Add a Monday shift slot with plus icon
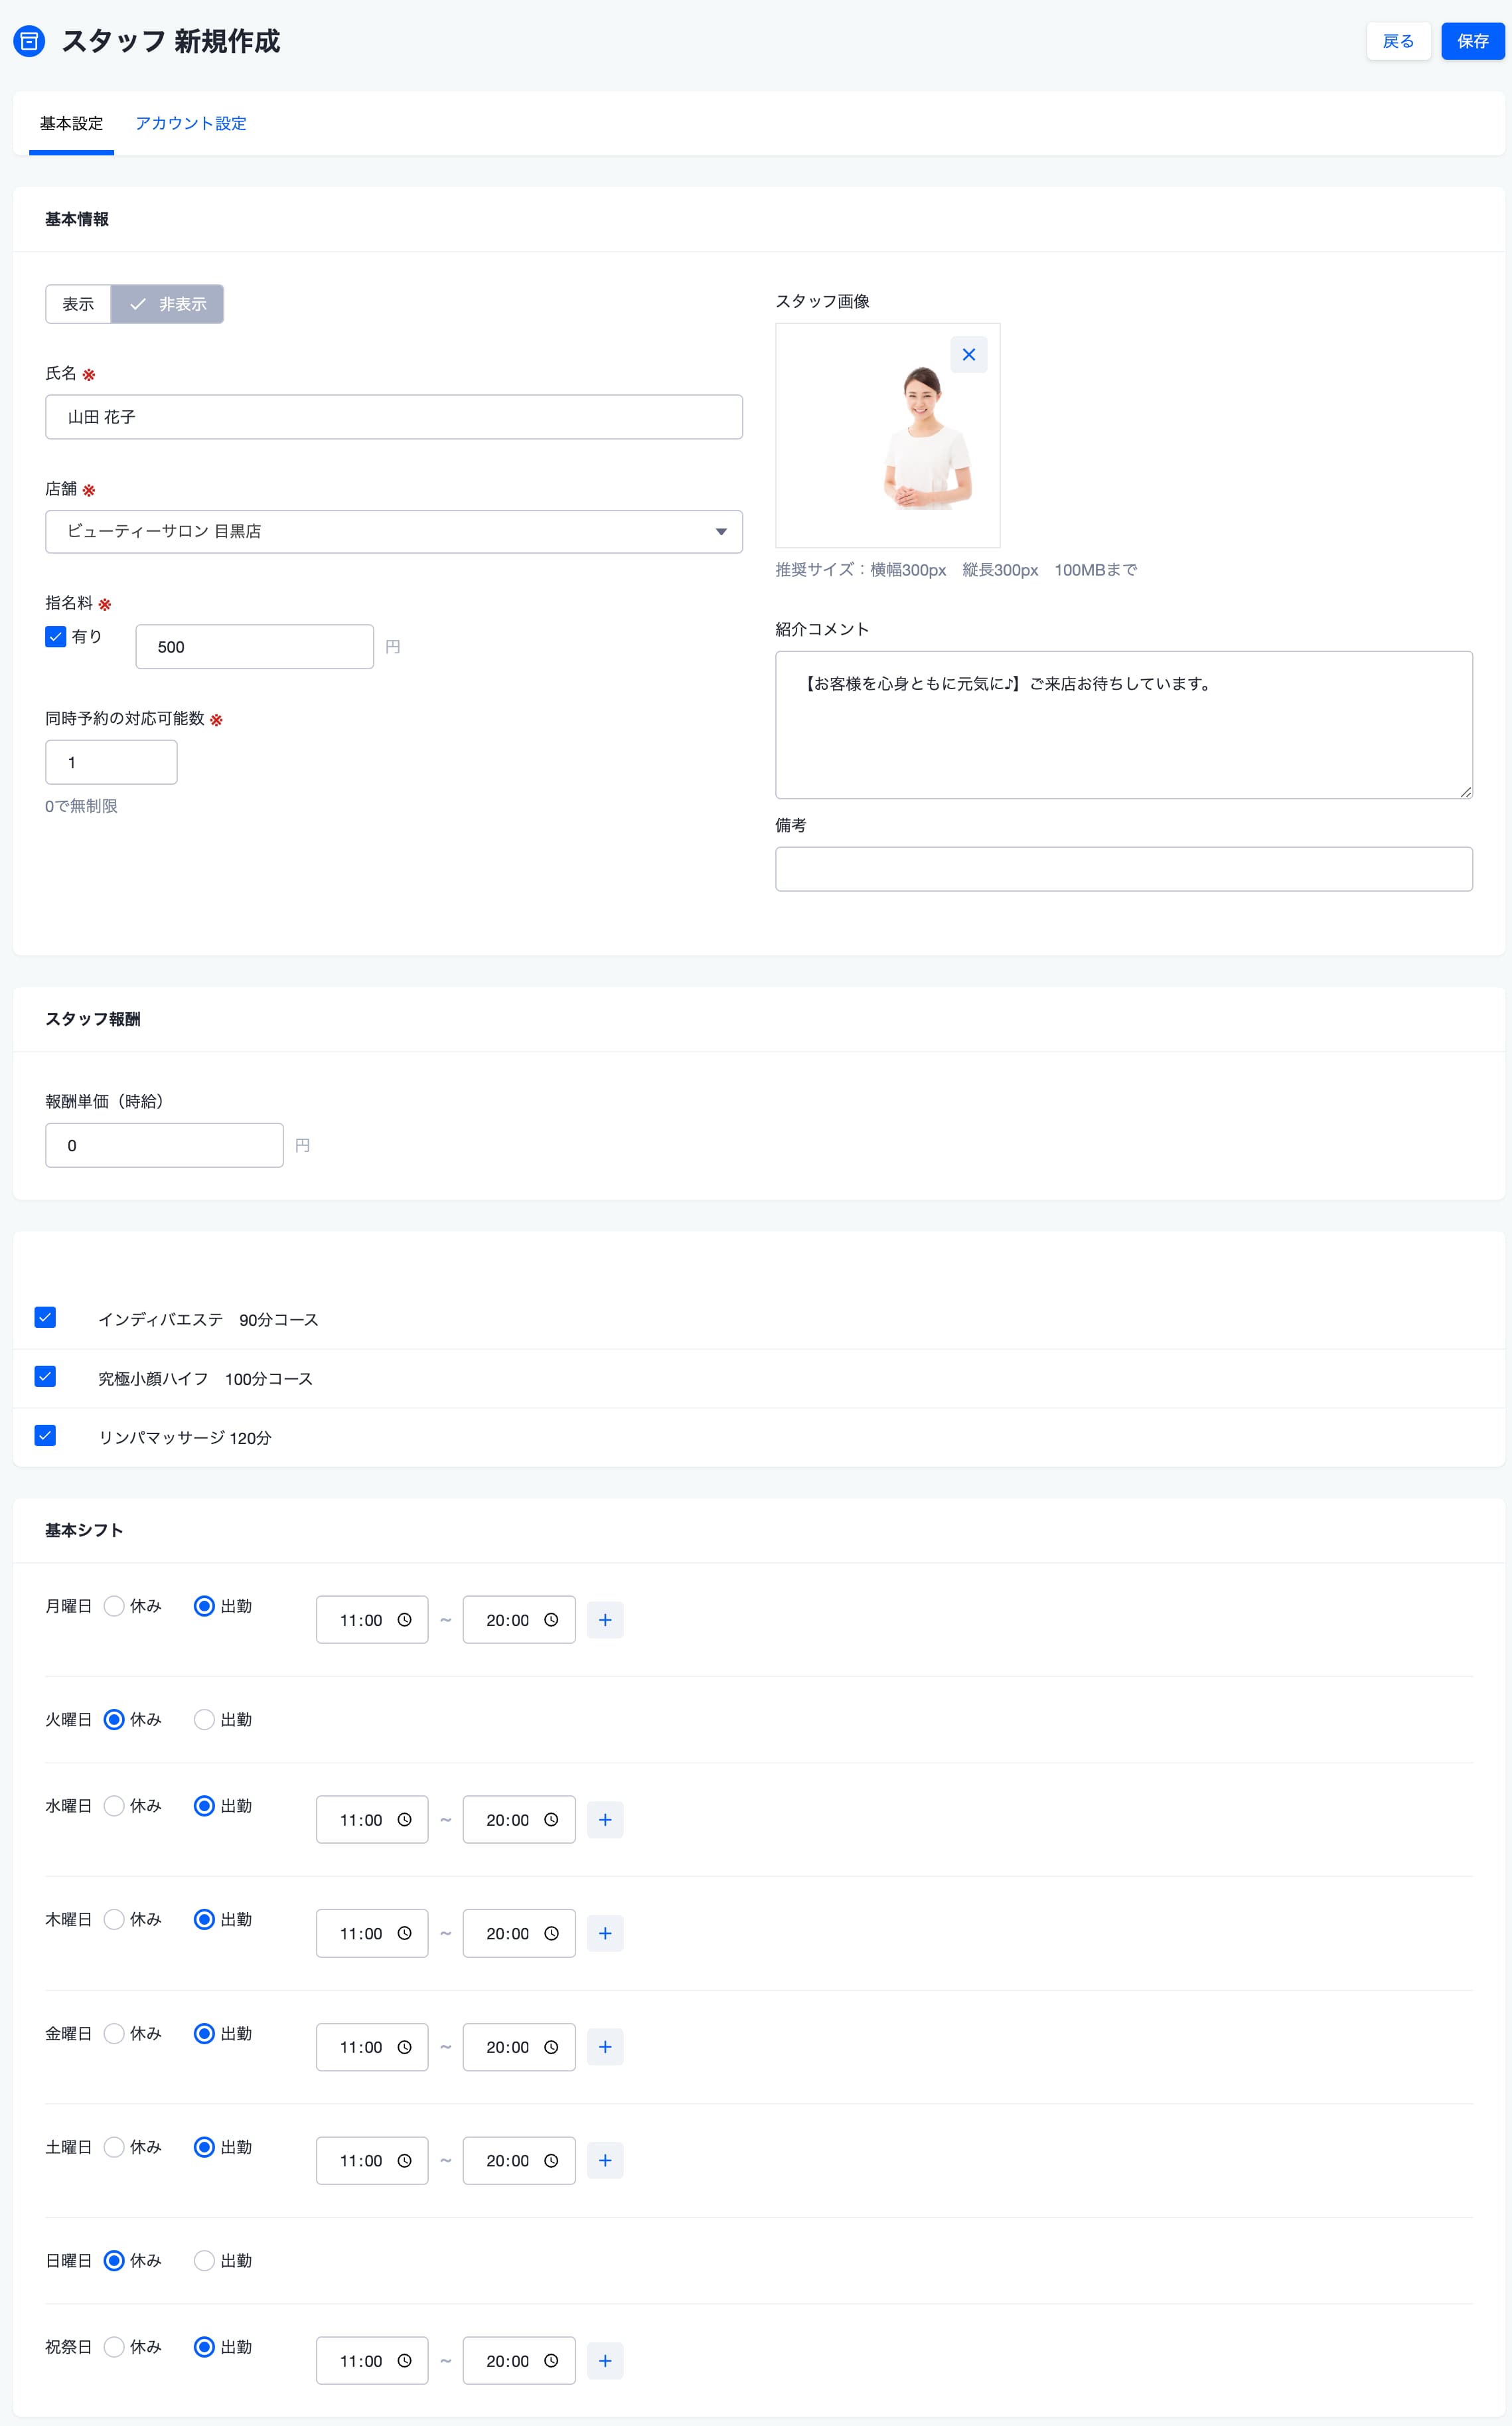This screenshot has height=2426, width=1512. click(605, 1620)
